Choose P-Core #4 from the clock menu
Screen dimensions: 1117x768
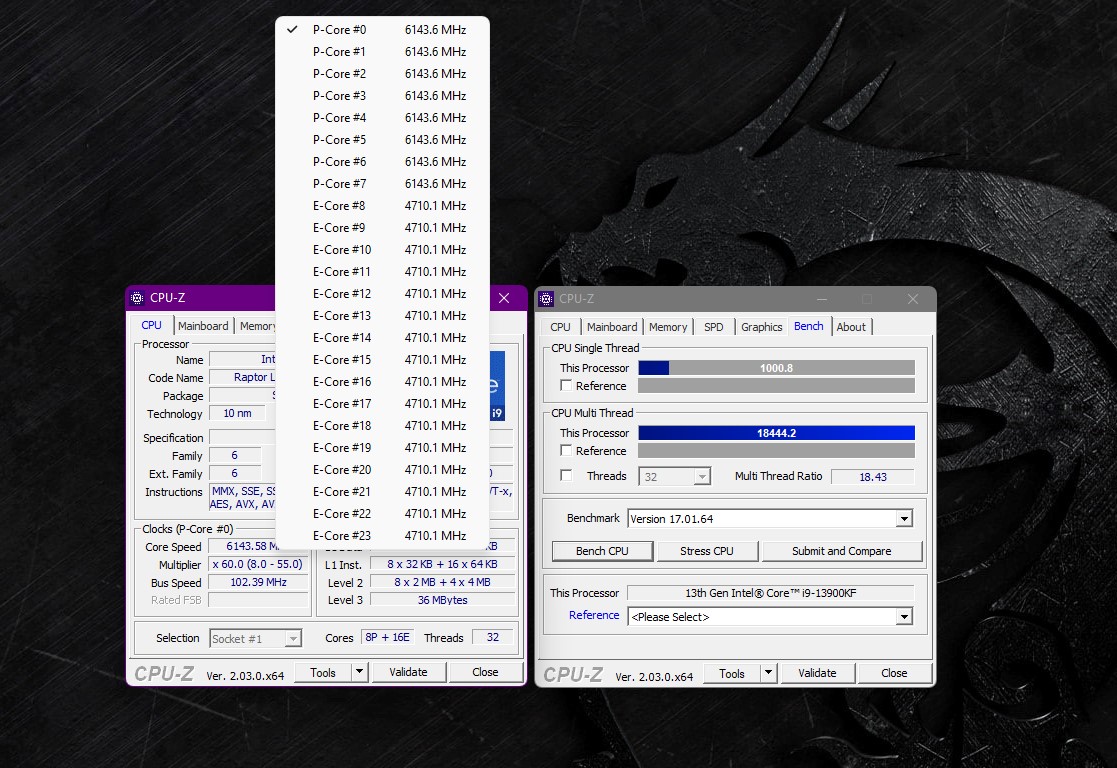(x=383, y=118)
